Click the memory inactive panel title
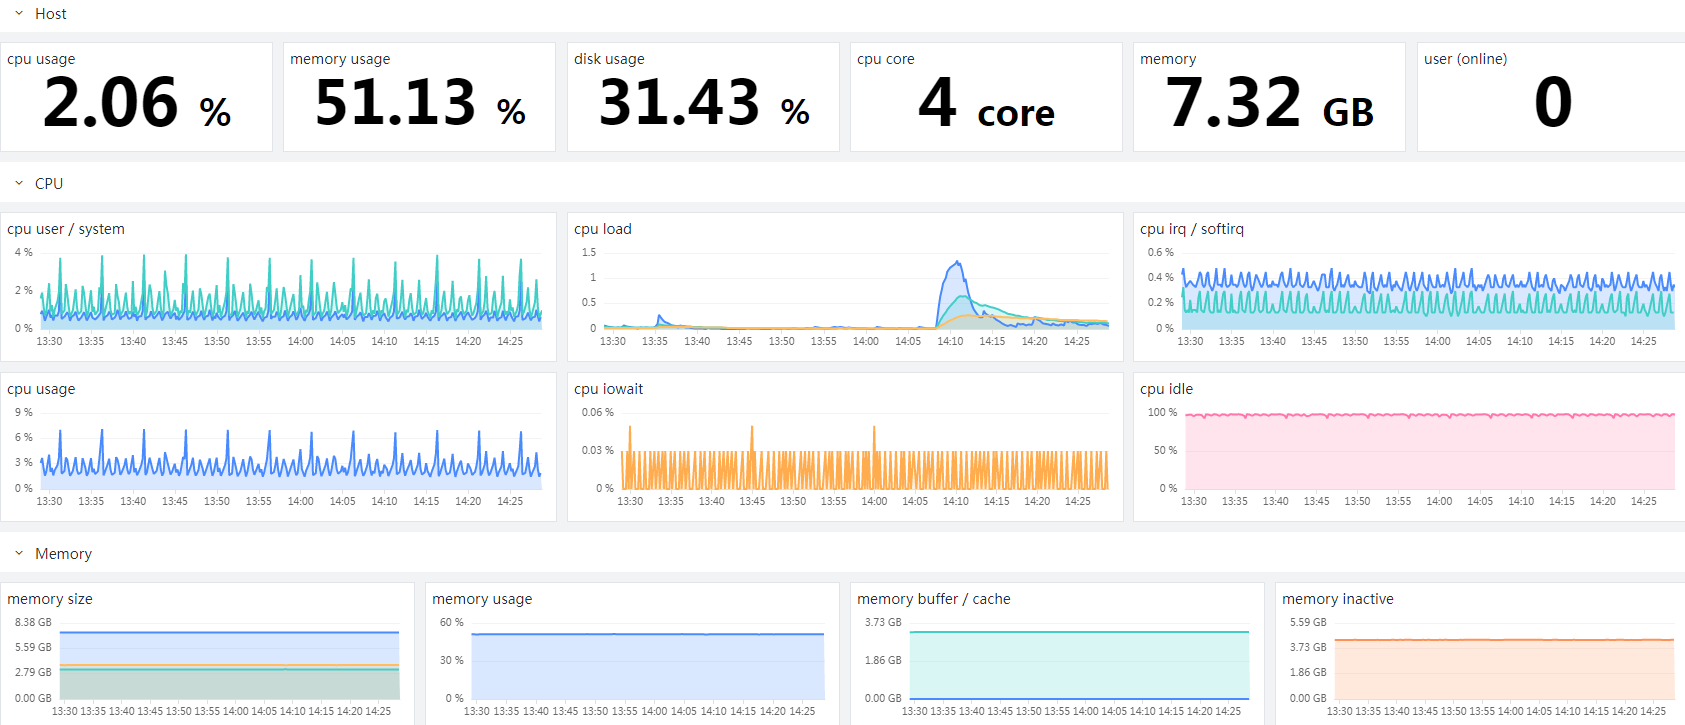Image resolution: width=1685 pixels, height=725 pixels. (x=1338, y=599)
